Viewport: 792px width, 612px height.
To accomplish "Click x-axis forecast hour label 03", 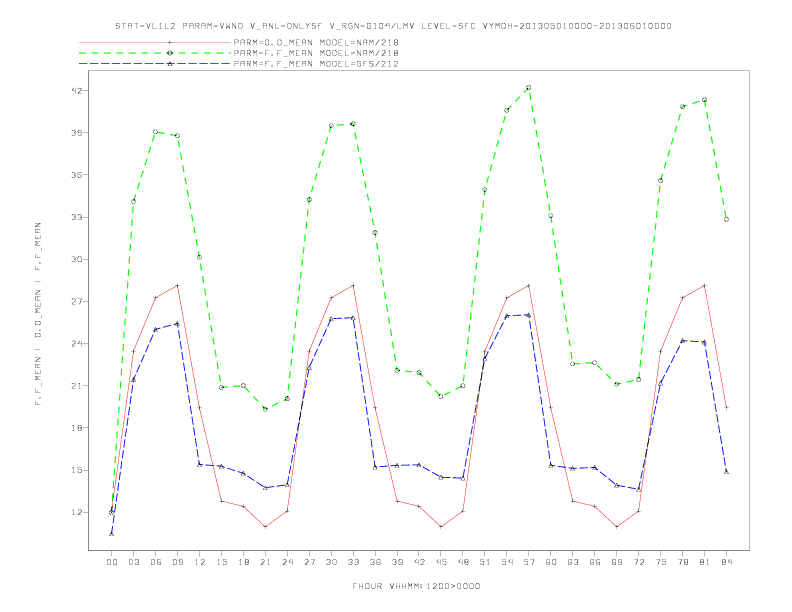I will 133,562.
